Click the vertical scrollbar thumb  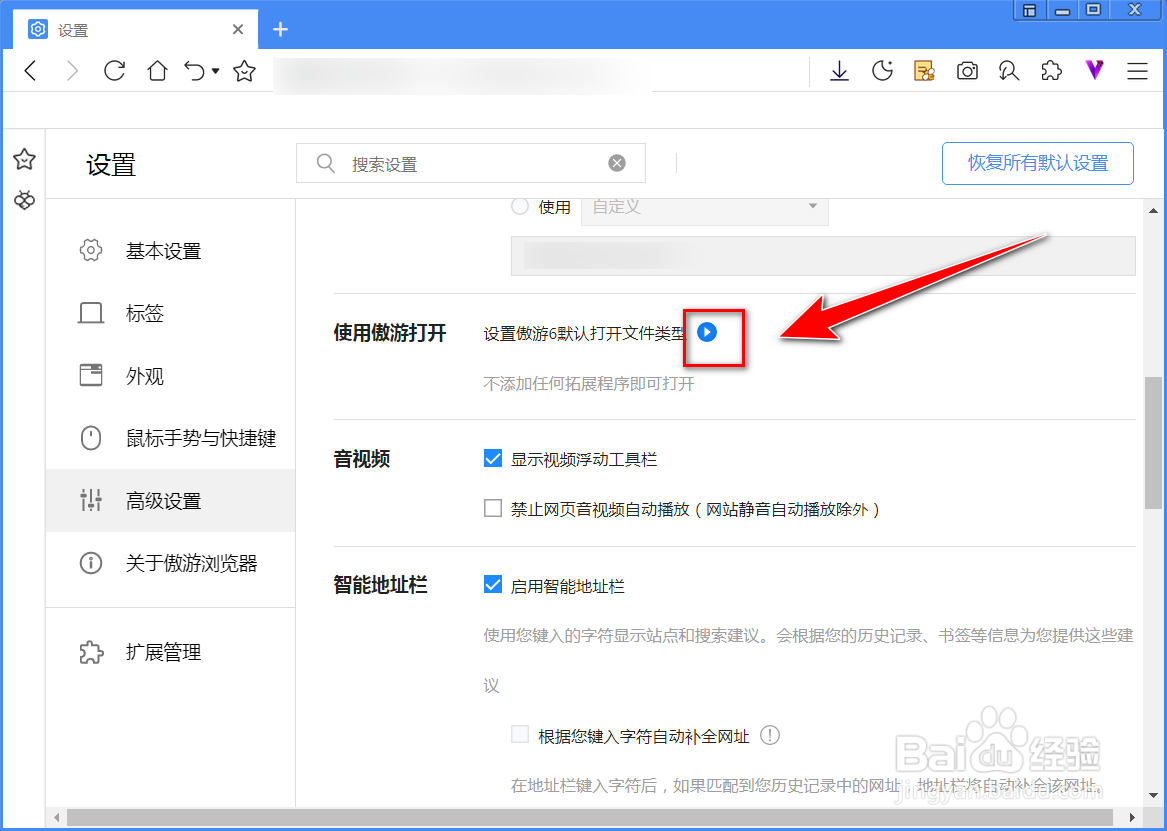coord(1153,443)
